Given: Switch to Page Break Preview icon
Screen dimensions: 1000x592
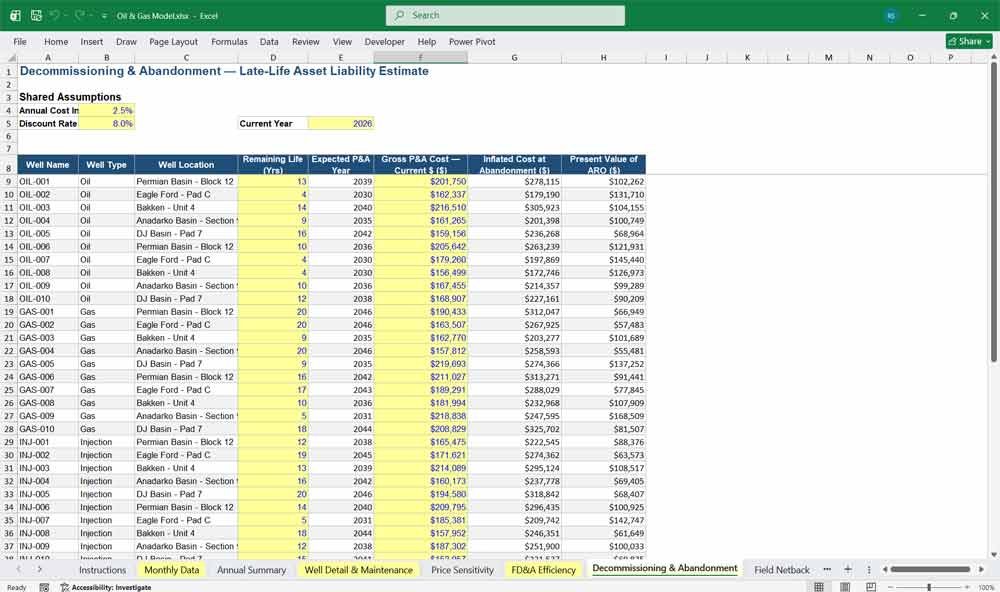Looking at the screenshot, I should pyautogui.click(x=871, y=587).
